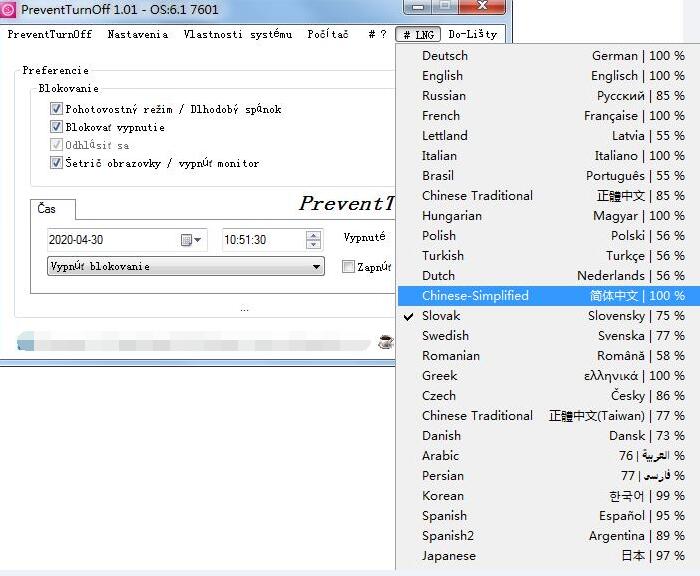Open the Vlastnosti systému menu
The width and height of the screenshot is (700, 576).
pyautogui.click(x=238, y=34)
